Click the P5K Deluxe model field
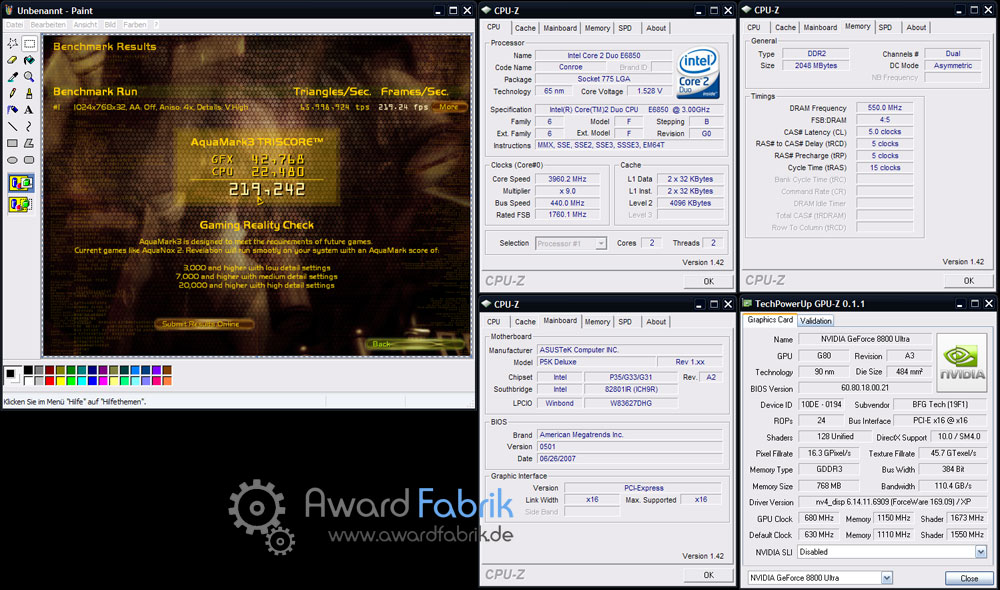The height and width of the screenshot is (590, 1000). tap(594, 362)
